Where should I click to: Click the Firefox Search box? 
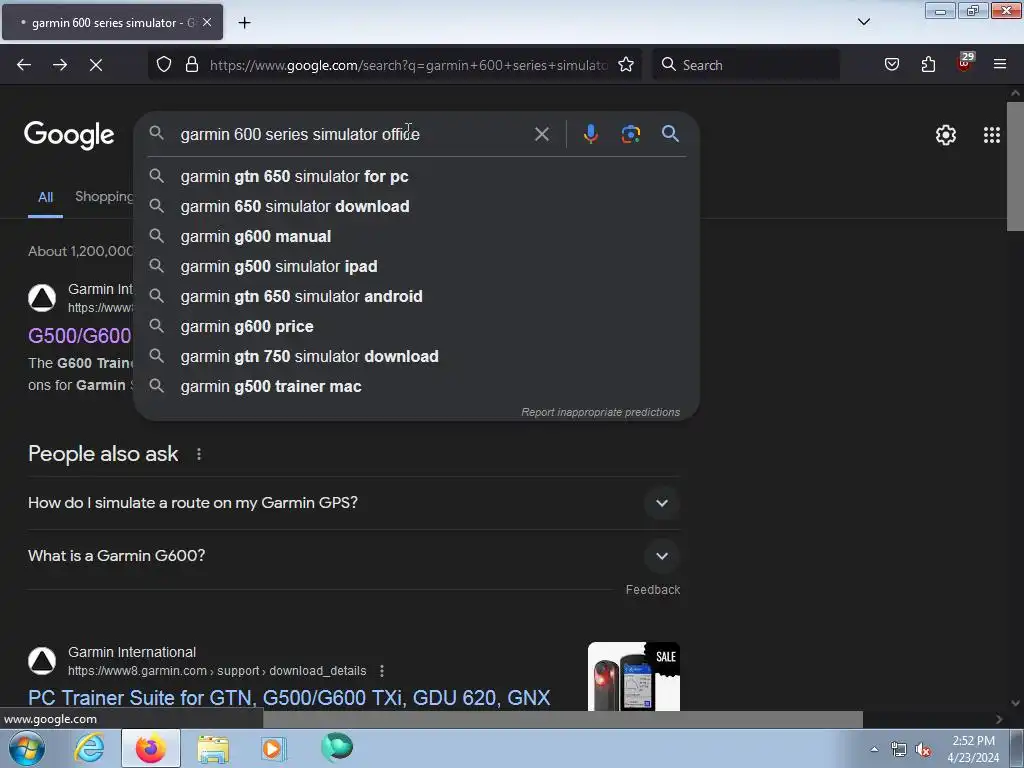[x=746, y=65]
